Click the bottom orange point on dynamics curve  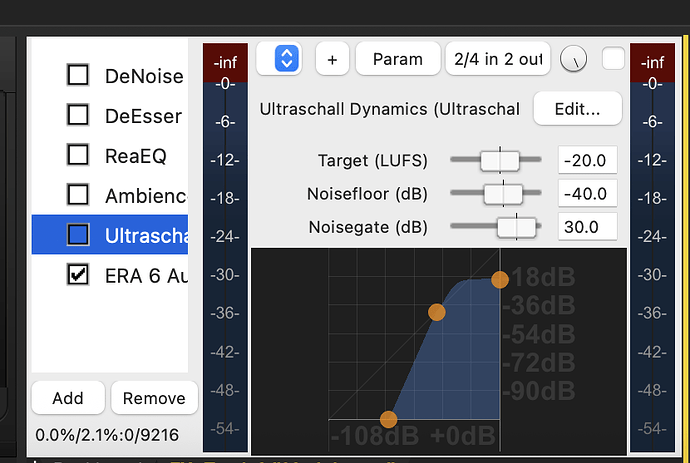[x=388, y=419]
